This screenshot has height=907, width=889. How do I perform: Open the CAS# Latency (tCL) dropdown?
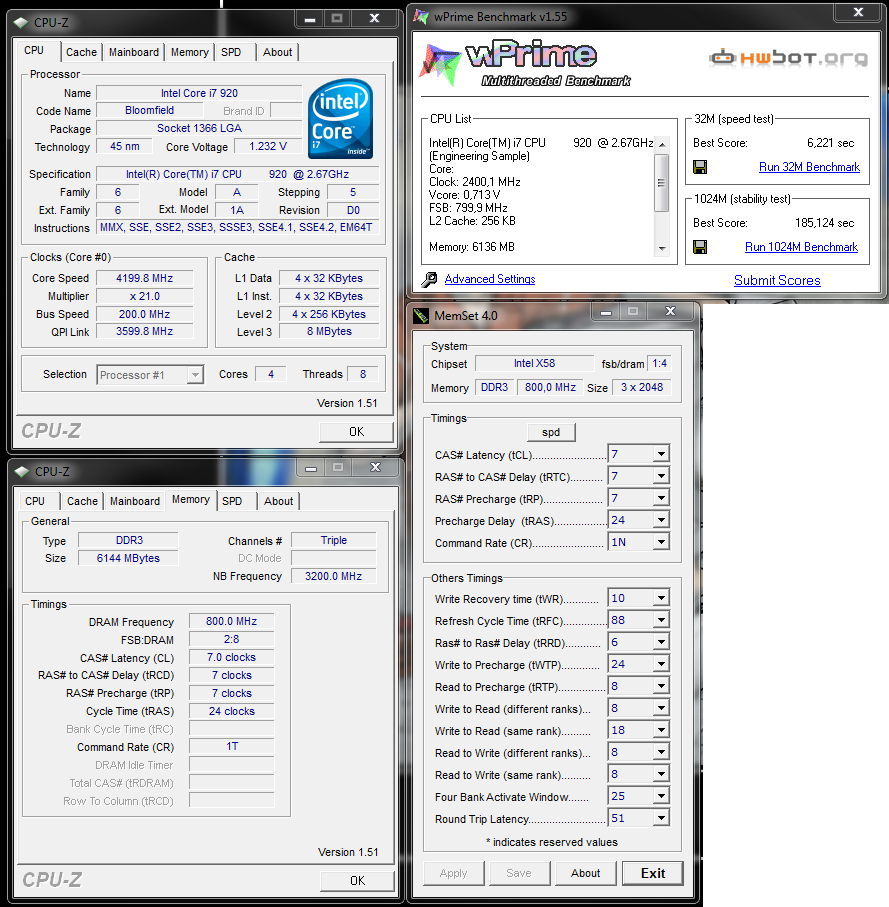661,454
